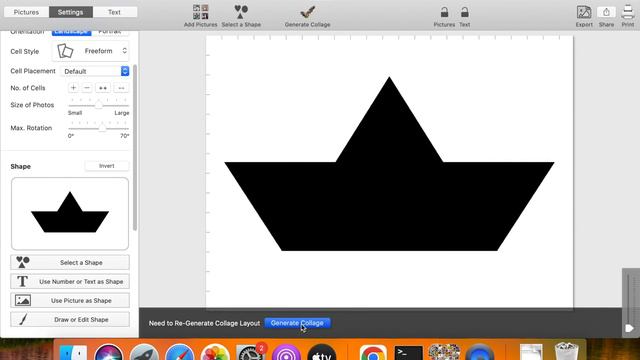Open Terminal from the dock
640x360 pixels.
tap(408, 353)
